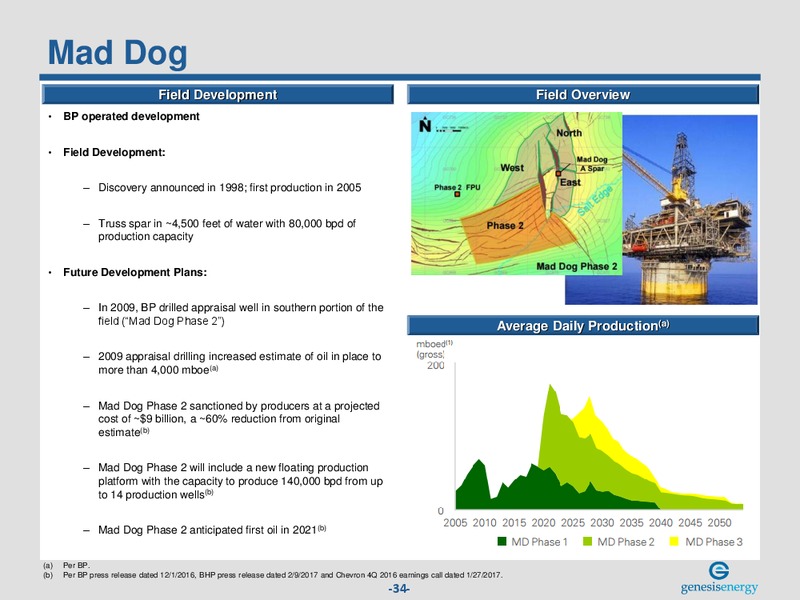Click the MD Phase 2 legend label

tap(626, 542)
